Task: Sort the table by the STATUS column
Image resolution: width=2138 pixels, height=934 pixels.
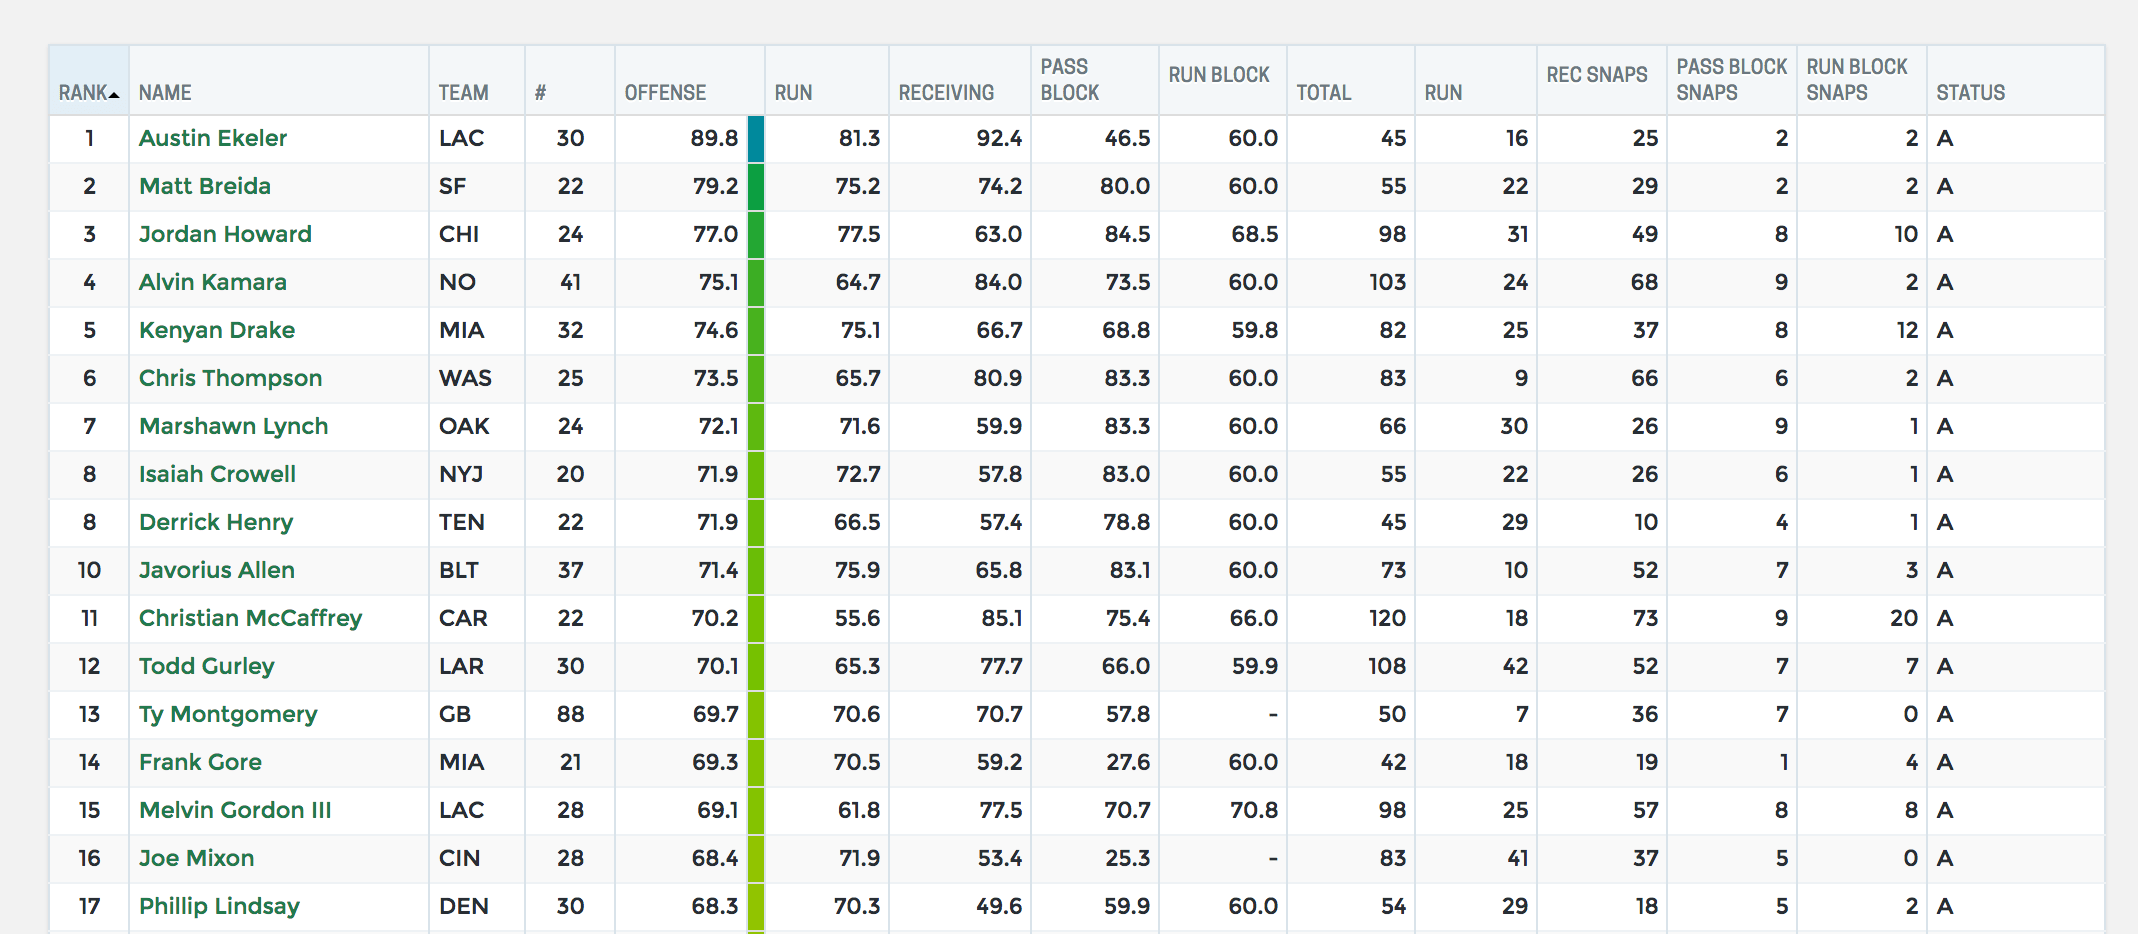Action: pos(1969,92)
